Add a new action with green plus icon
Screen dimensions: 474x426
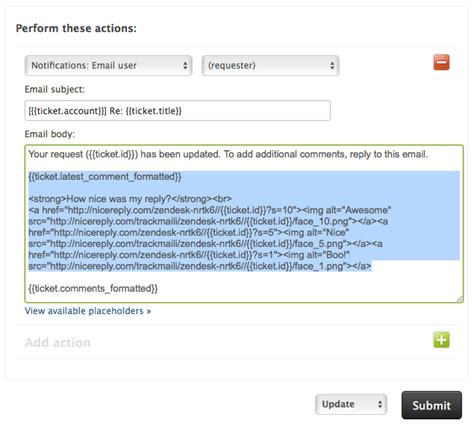(x=441, y=340)
